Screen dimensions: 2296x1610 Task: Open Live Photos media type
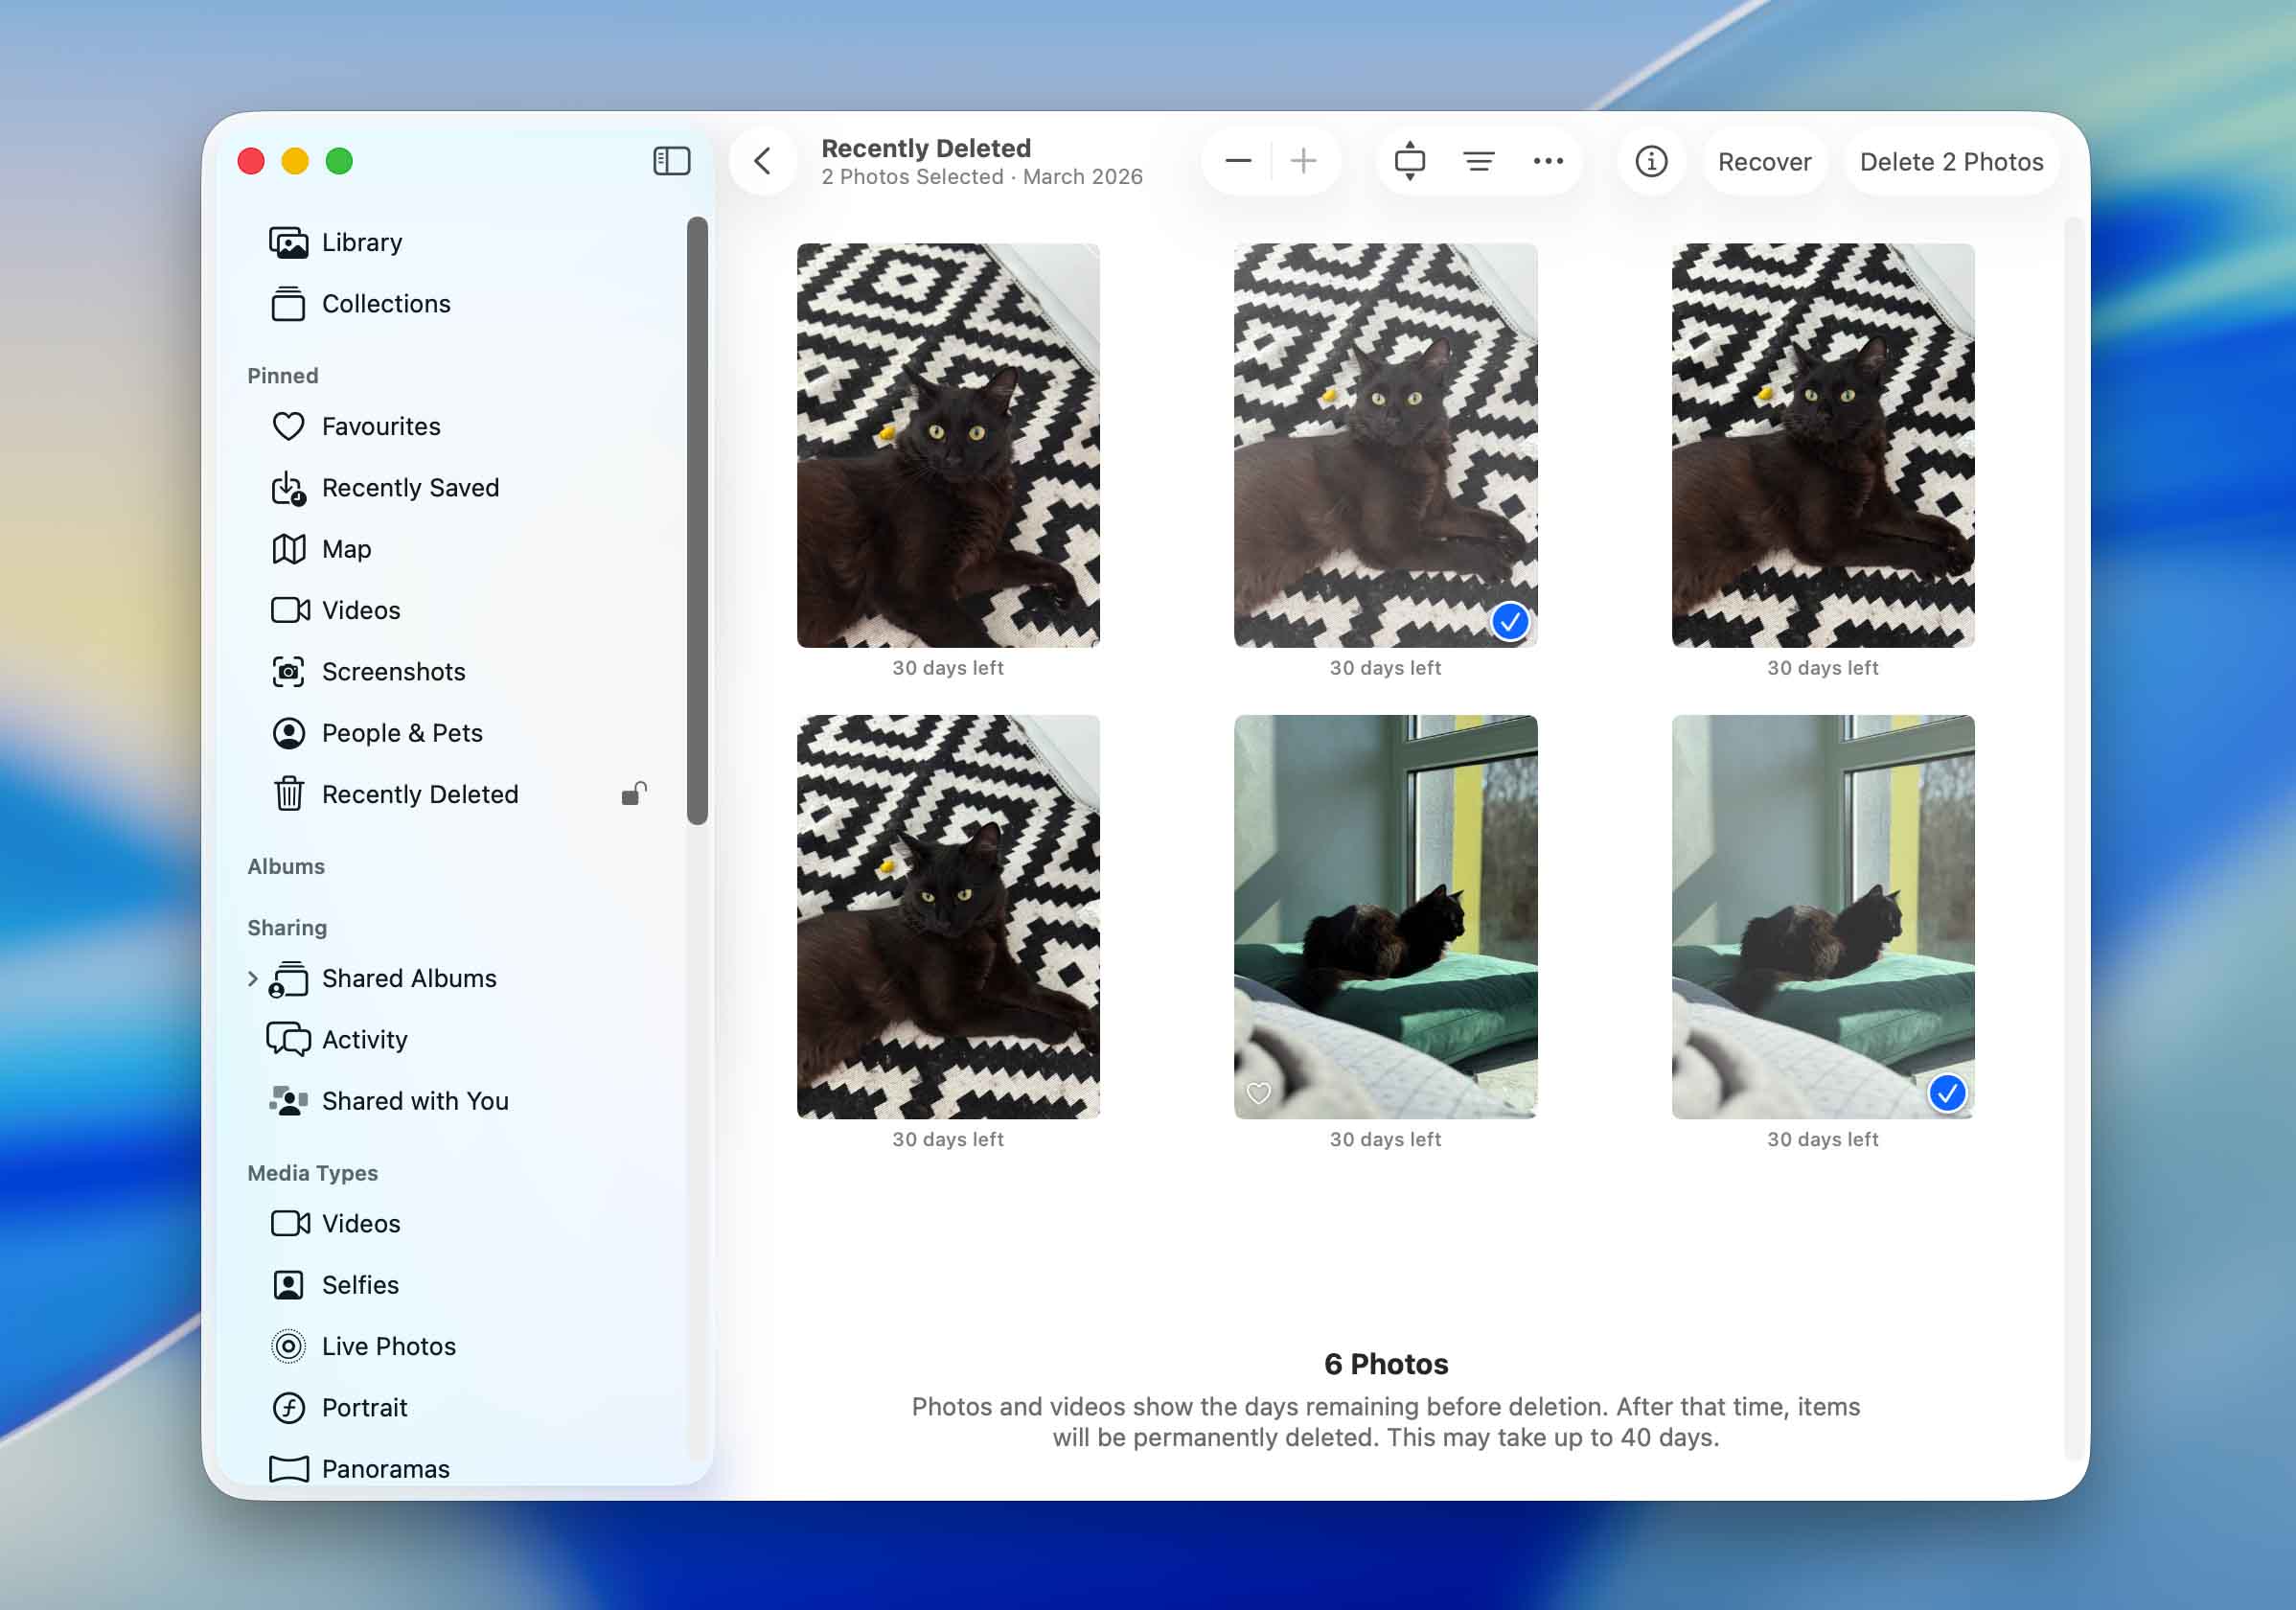coord(460,1347)
